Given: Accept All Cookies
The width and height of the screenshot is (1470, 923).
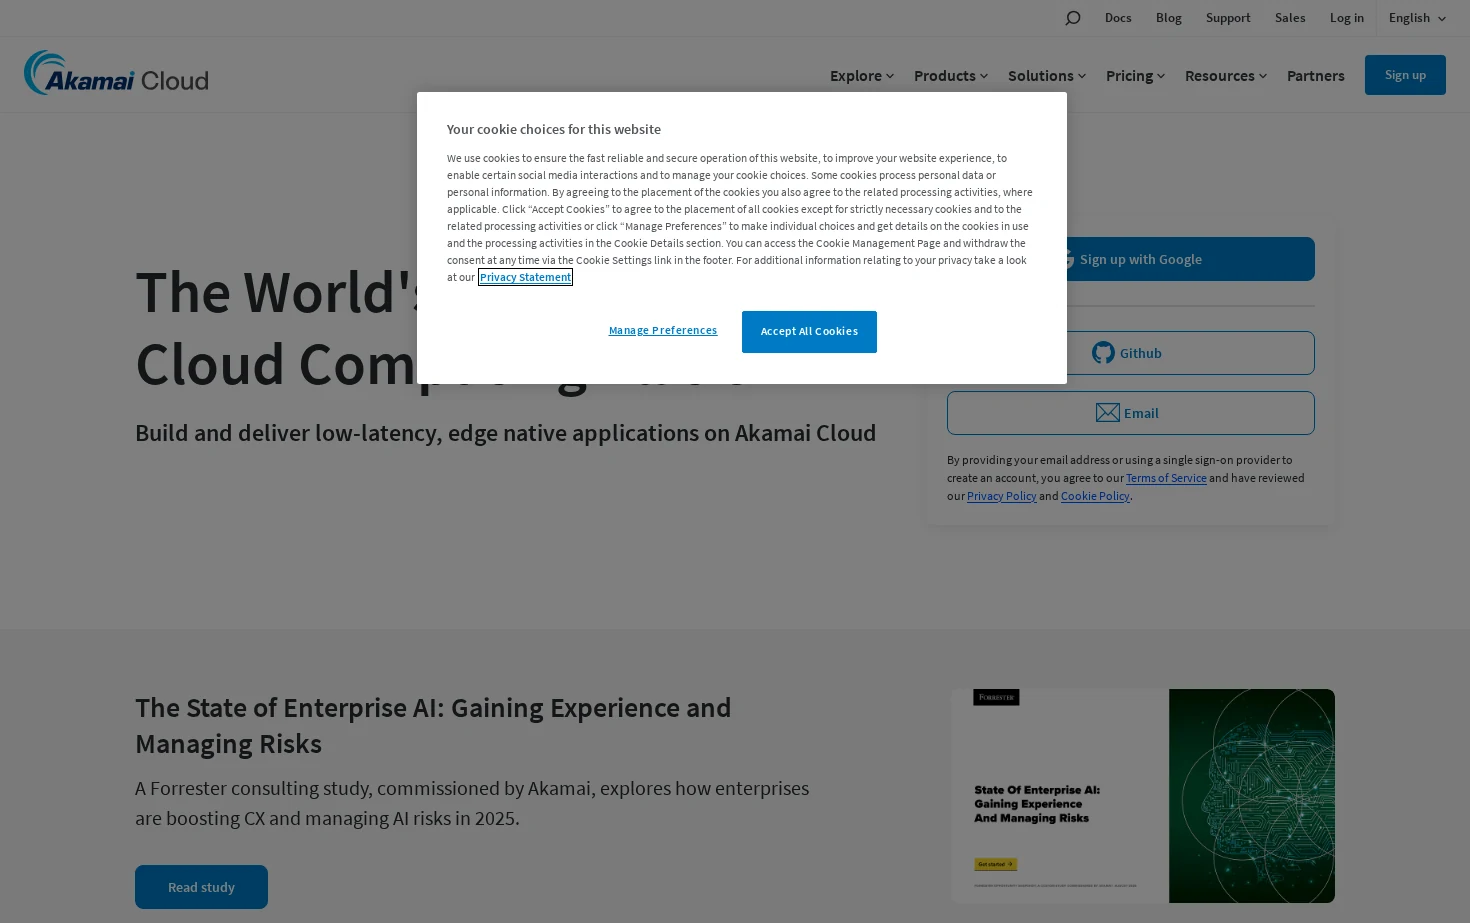Looking at the screenshot, I should (x=809, y=332).
